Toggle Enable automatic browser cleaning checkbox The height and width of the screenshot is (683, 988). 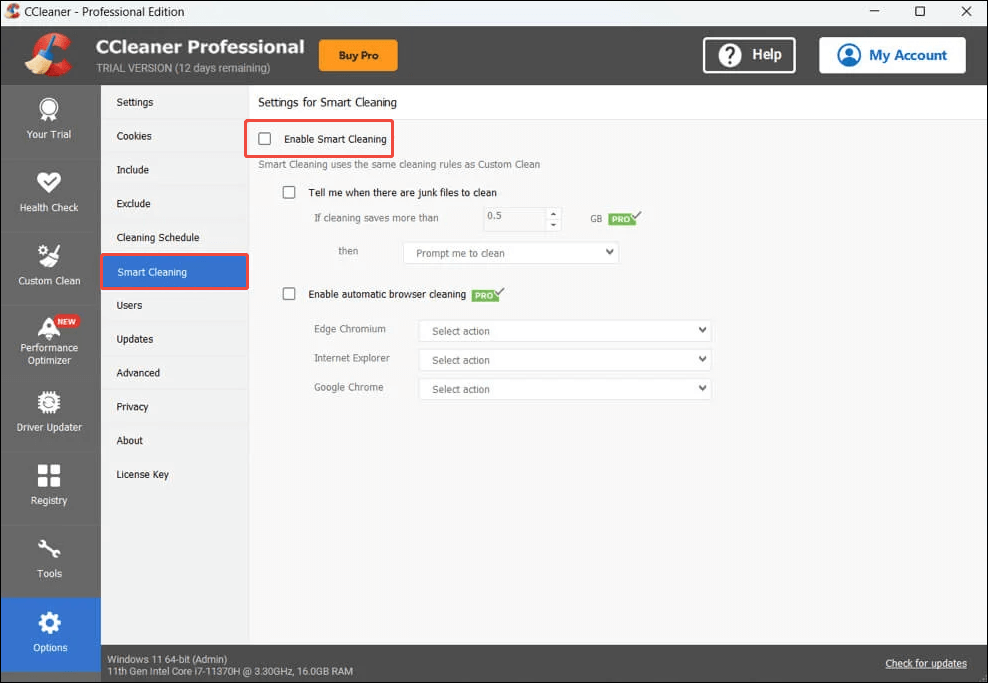click(289, 294)
